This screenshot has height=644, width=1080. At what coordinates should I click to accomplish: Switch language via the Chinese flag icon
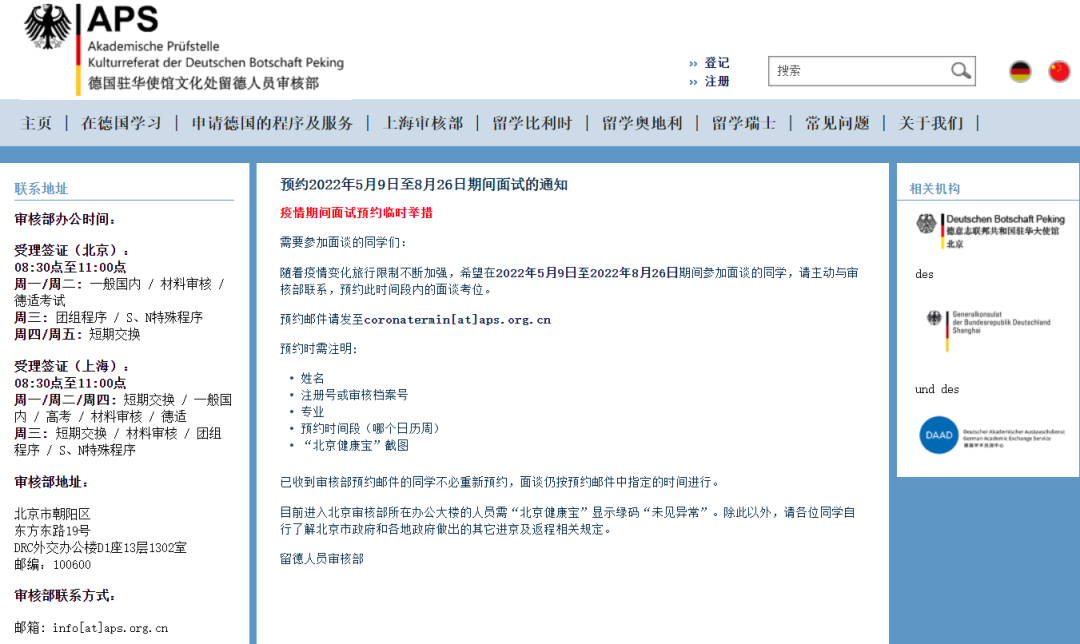point(1059,70)
